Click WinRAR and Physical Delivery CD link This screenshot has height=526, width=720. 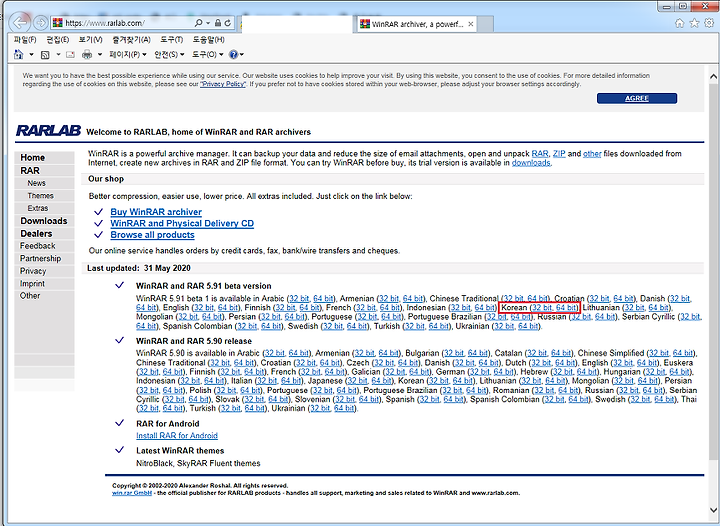click(x=182, y=224)
